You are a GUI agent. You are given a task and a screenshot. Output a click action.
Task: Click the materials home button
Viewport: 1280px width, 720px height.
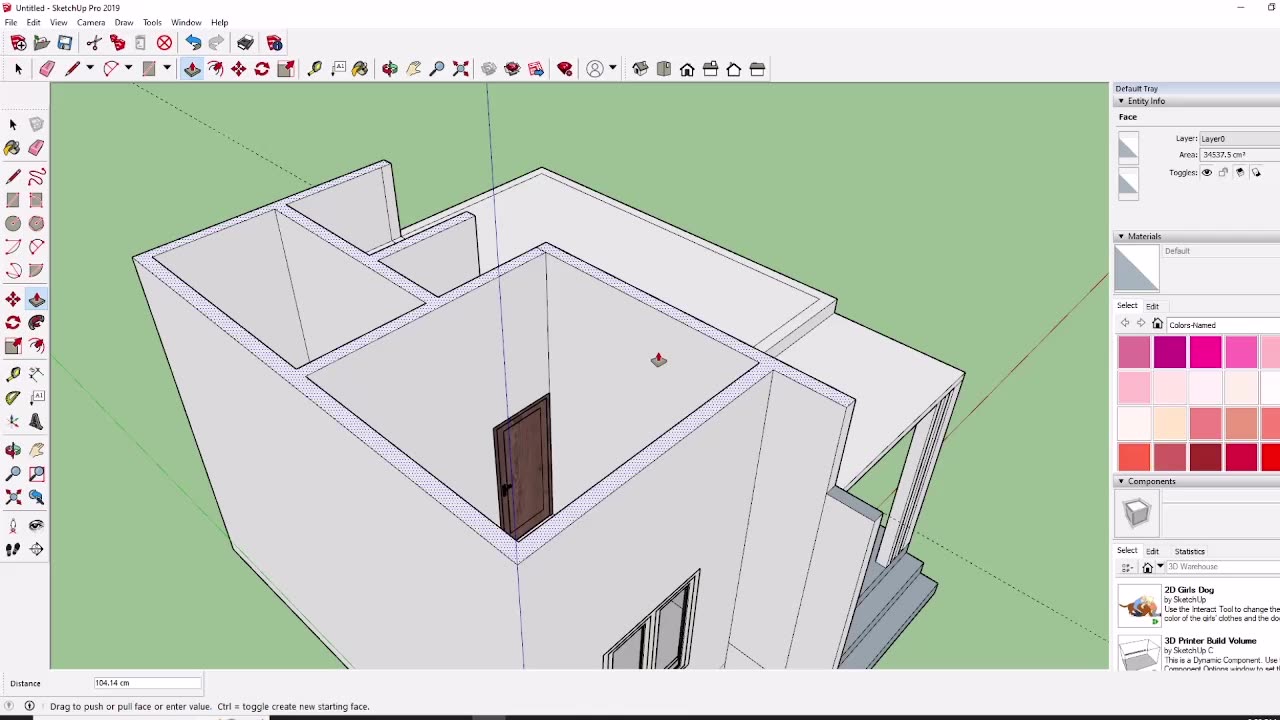(x=1157, y=324)
